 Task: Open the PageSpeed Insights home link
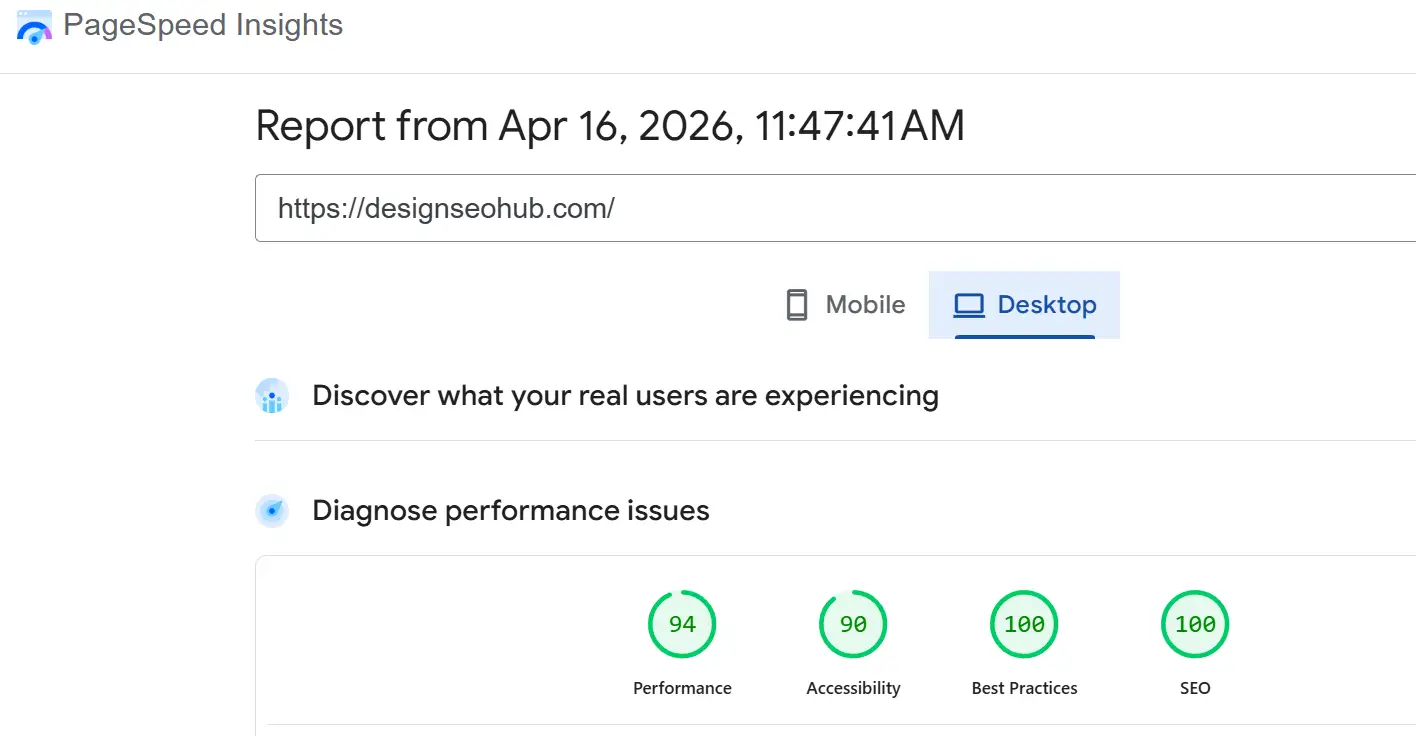click(178, 26)
